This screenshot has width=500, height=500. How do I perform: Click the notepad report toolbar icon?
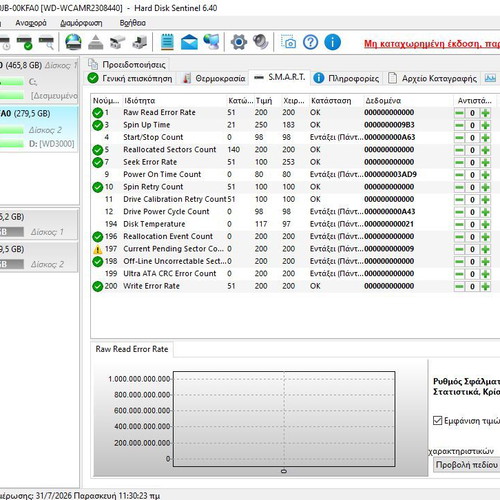tap(167, 42)
